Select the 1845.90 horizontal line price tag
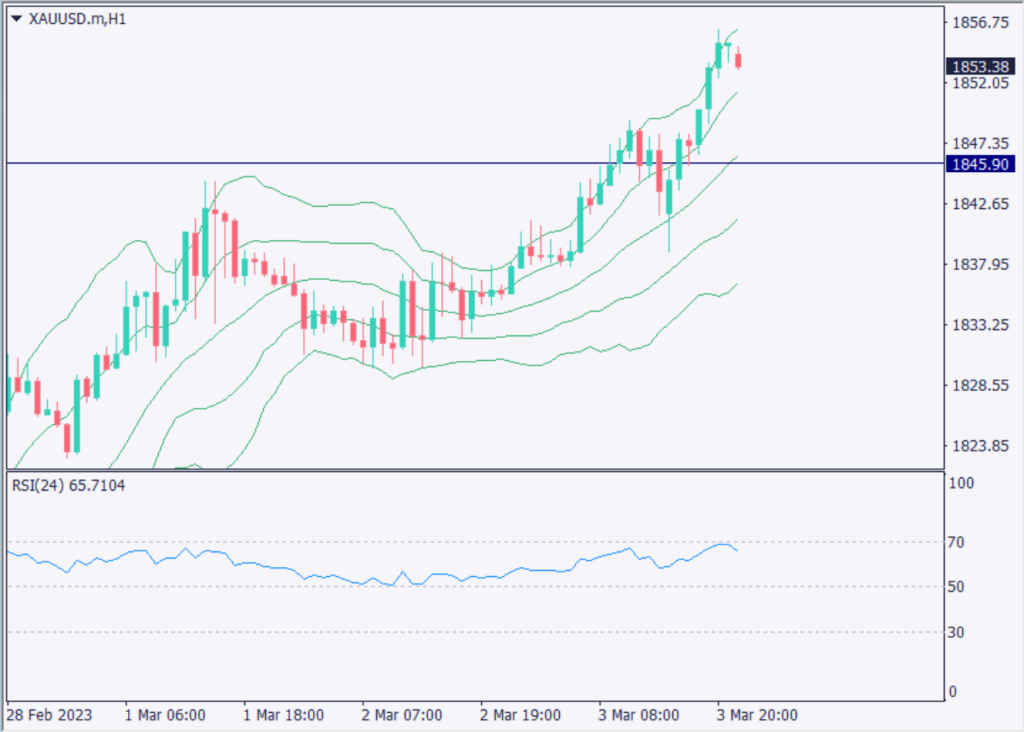Viewport: 1024px width, 732px height. coord(978,163)
